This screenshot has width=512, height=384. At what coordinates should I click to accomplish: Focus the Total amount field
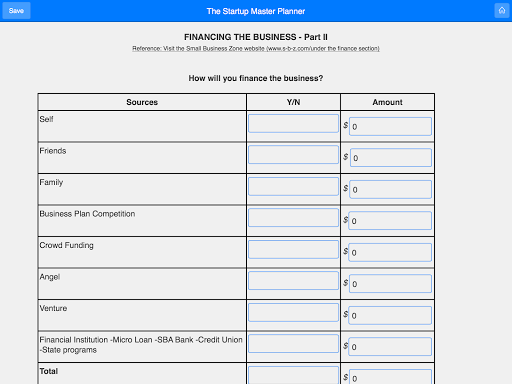[x=390, y=377]
